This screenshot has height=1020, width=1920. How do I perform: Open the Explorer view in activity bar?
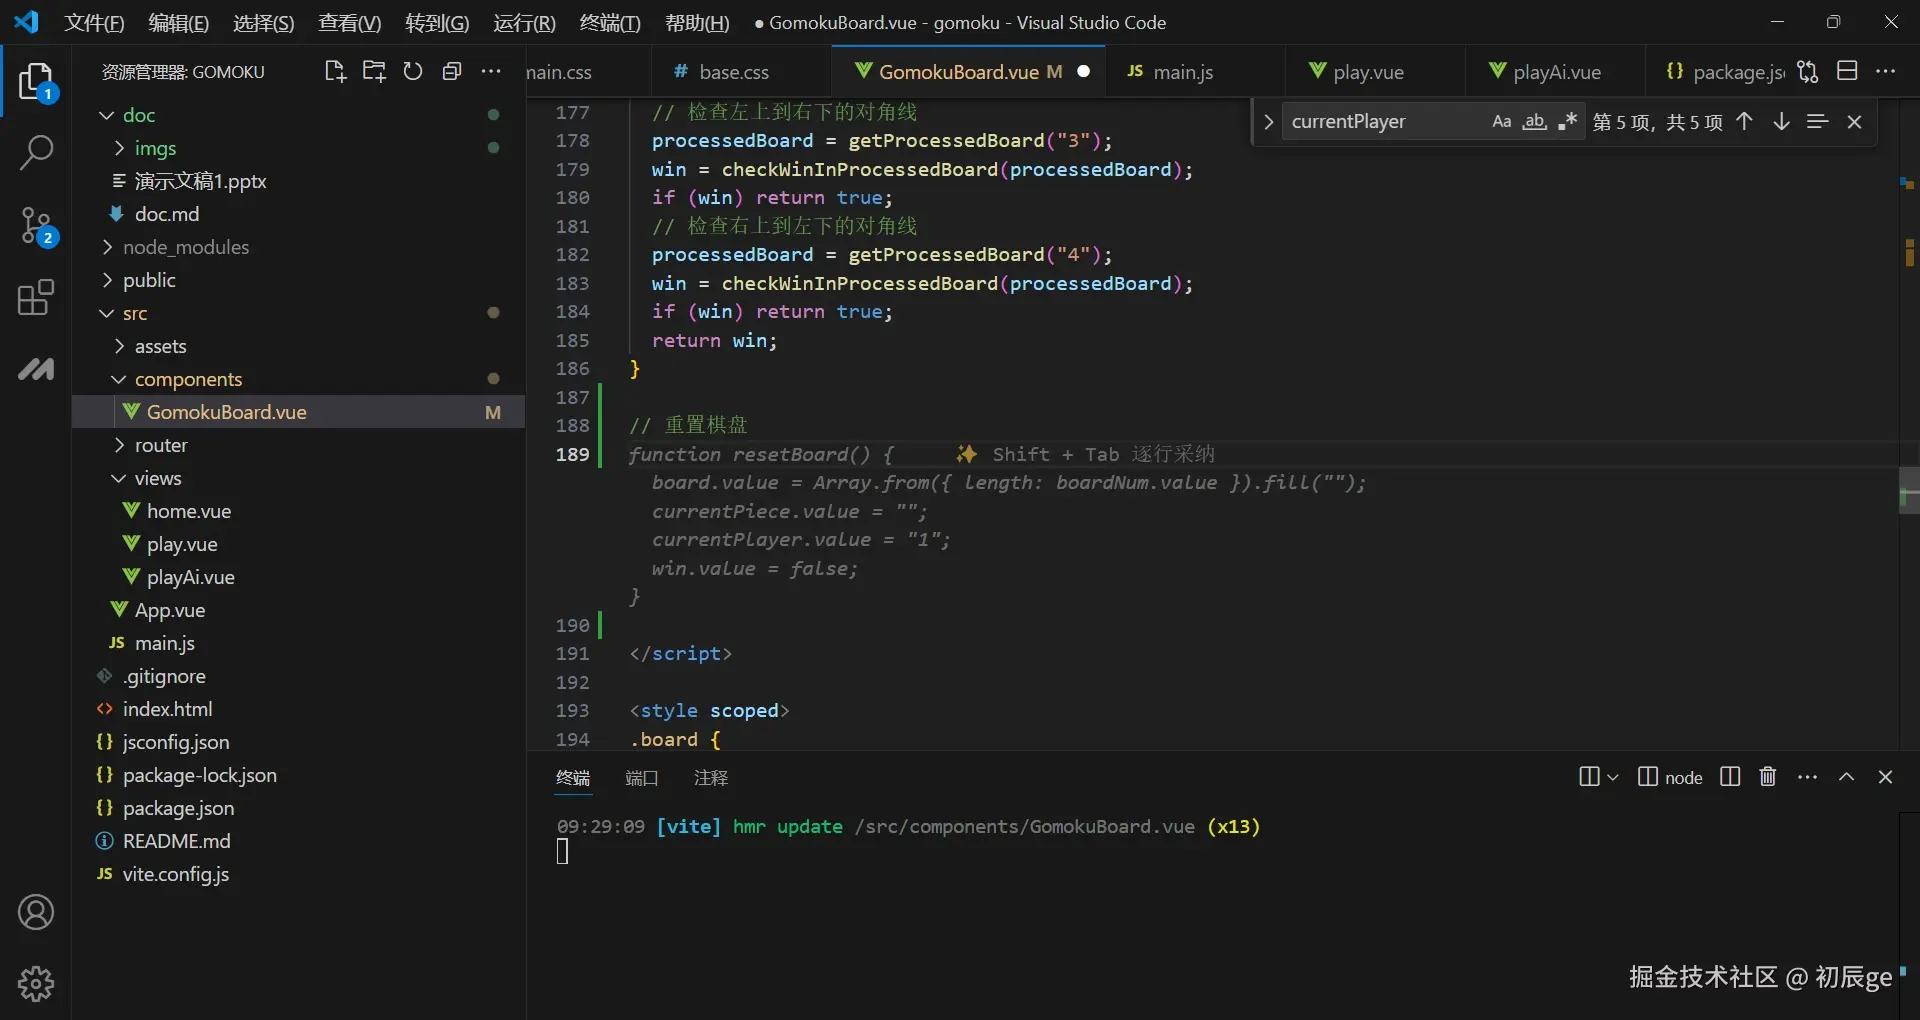[36, 82]
